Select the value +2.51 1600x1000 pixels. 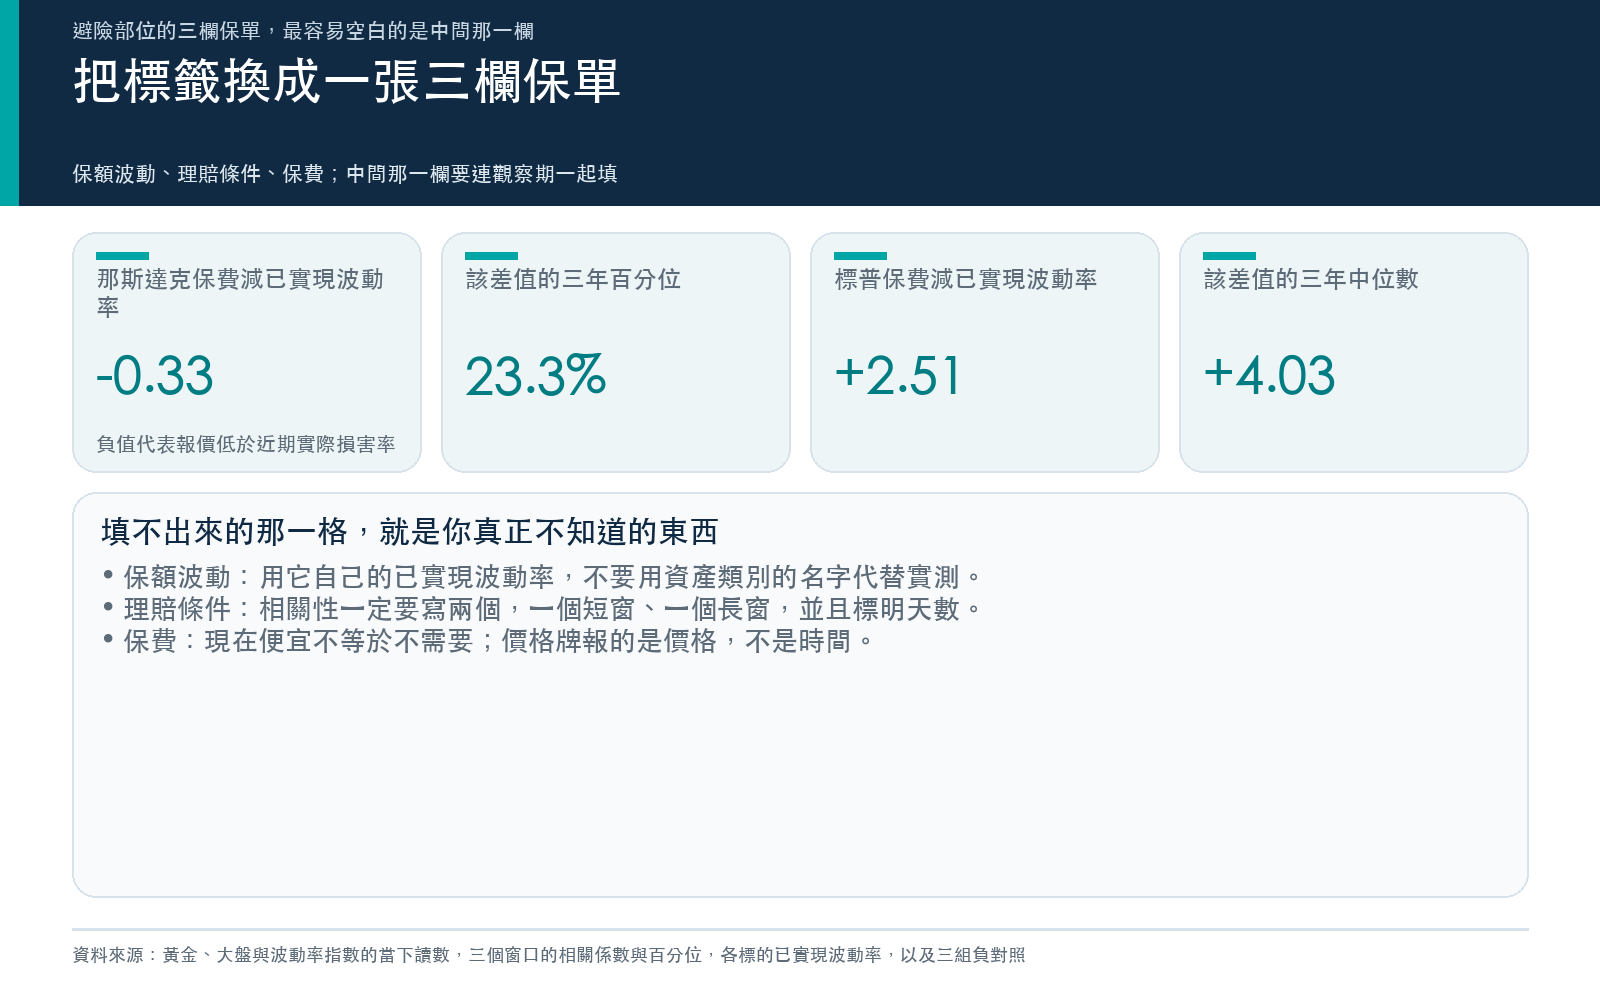(897, 376)
